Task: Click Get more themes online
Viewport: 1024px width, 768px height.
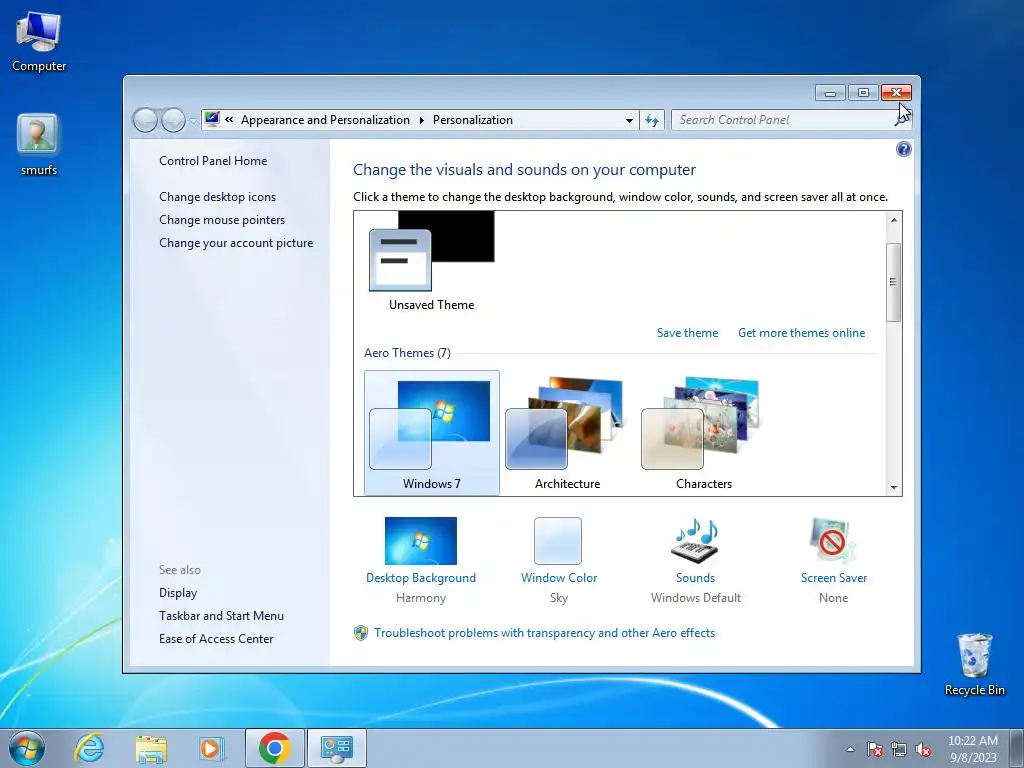Action: pyautogui.click(x=801, y=332)
